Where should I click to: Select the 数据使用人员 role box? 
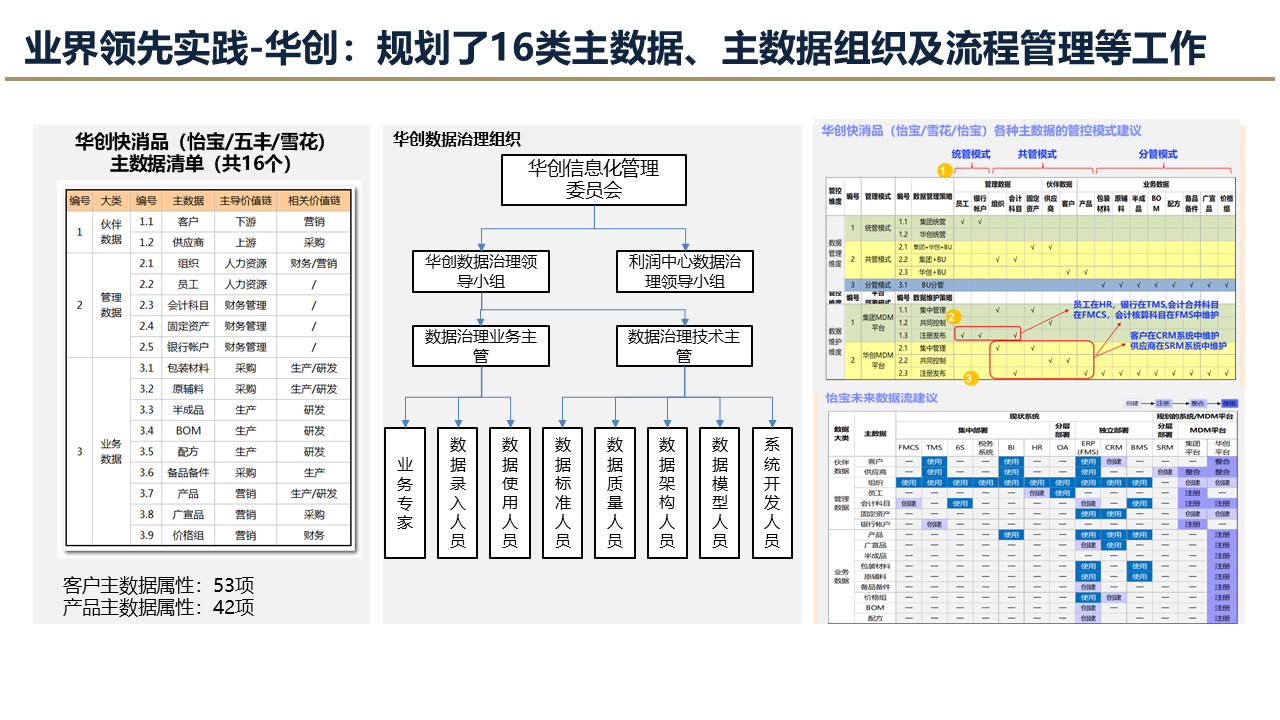[510, 492]
